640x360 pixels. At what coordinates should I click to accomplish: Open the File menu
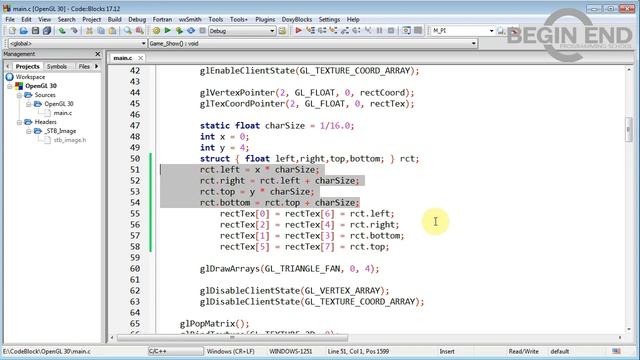click(10, 19)
